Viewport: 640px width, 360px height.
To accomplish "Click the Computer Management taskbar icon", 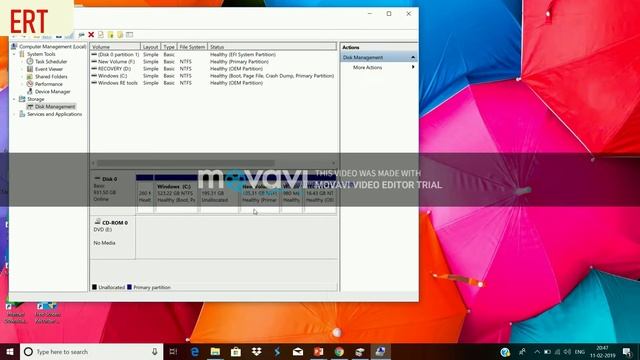I will 380,352.
